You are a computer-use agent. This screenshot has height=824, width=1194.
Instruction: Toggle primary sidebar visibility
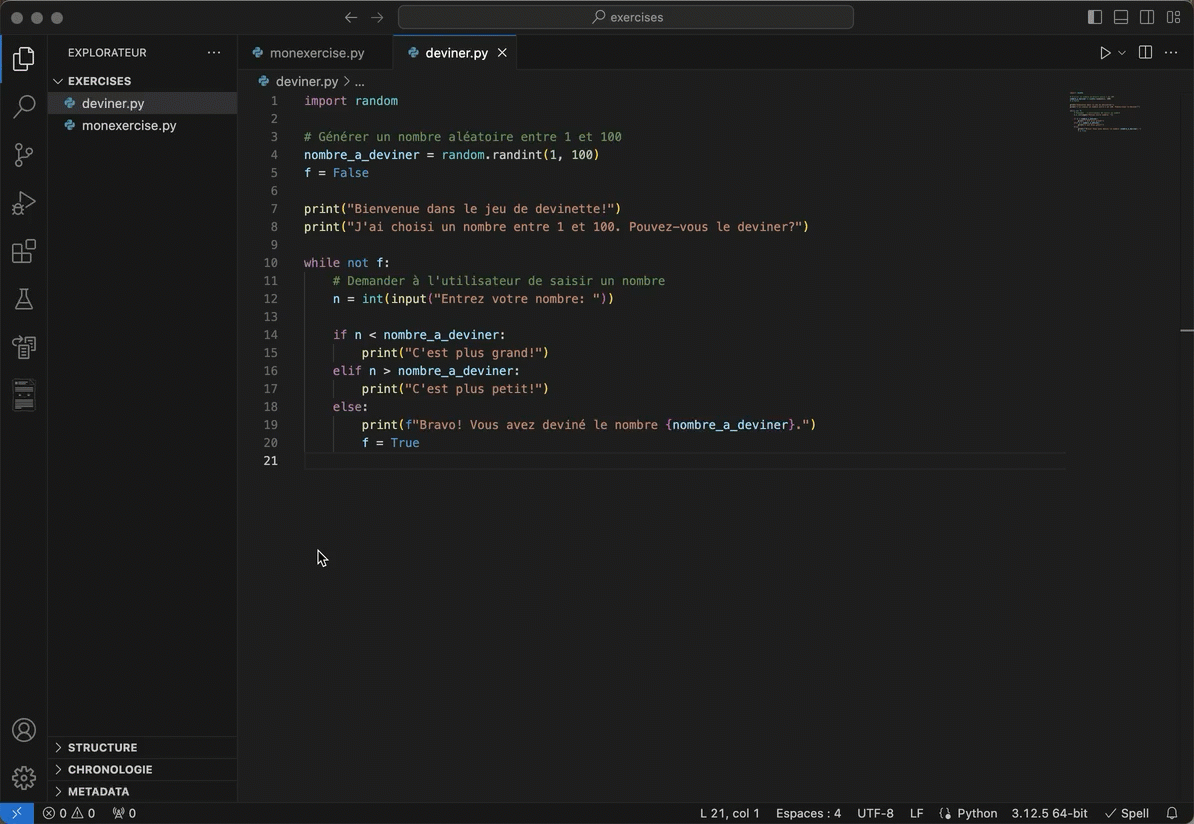1095,18
